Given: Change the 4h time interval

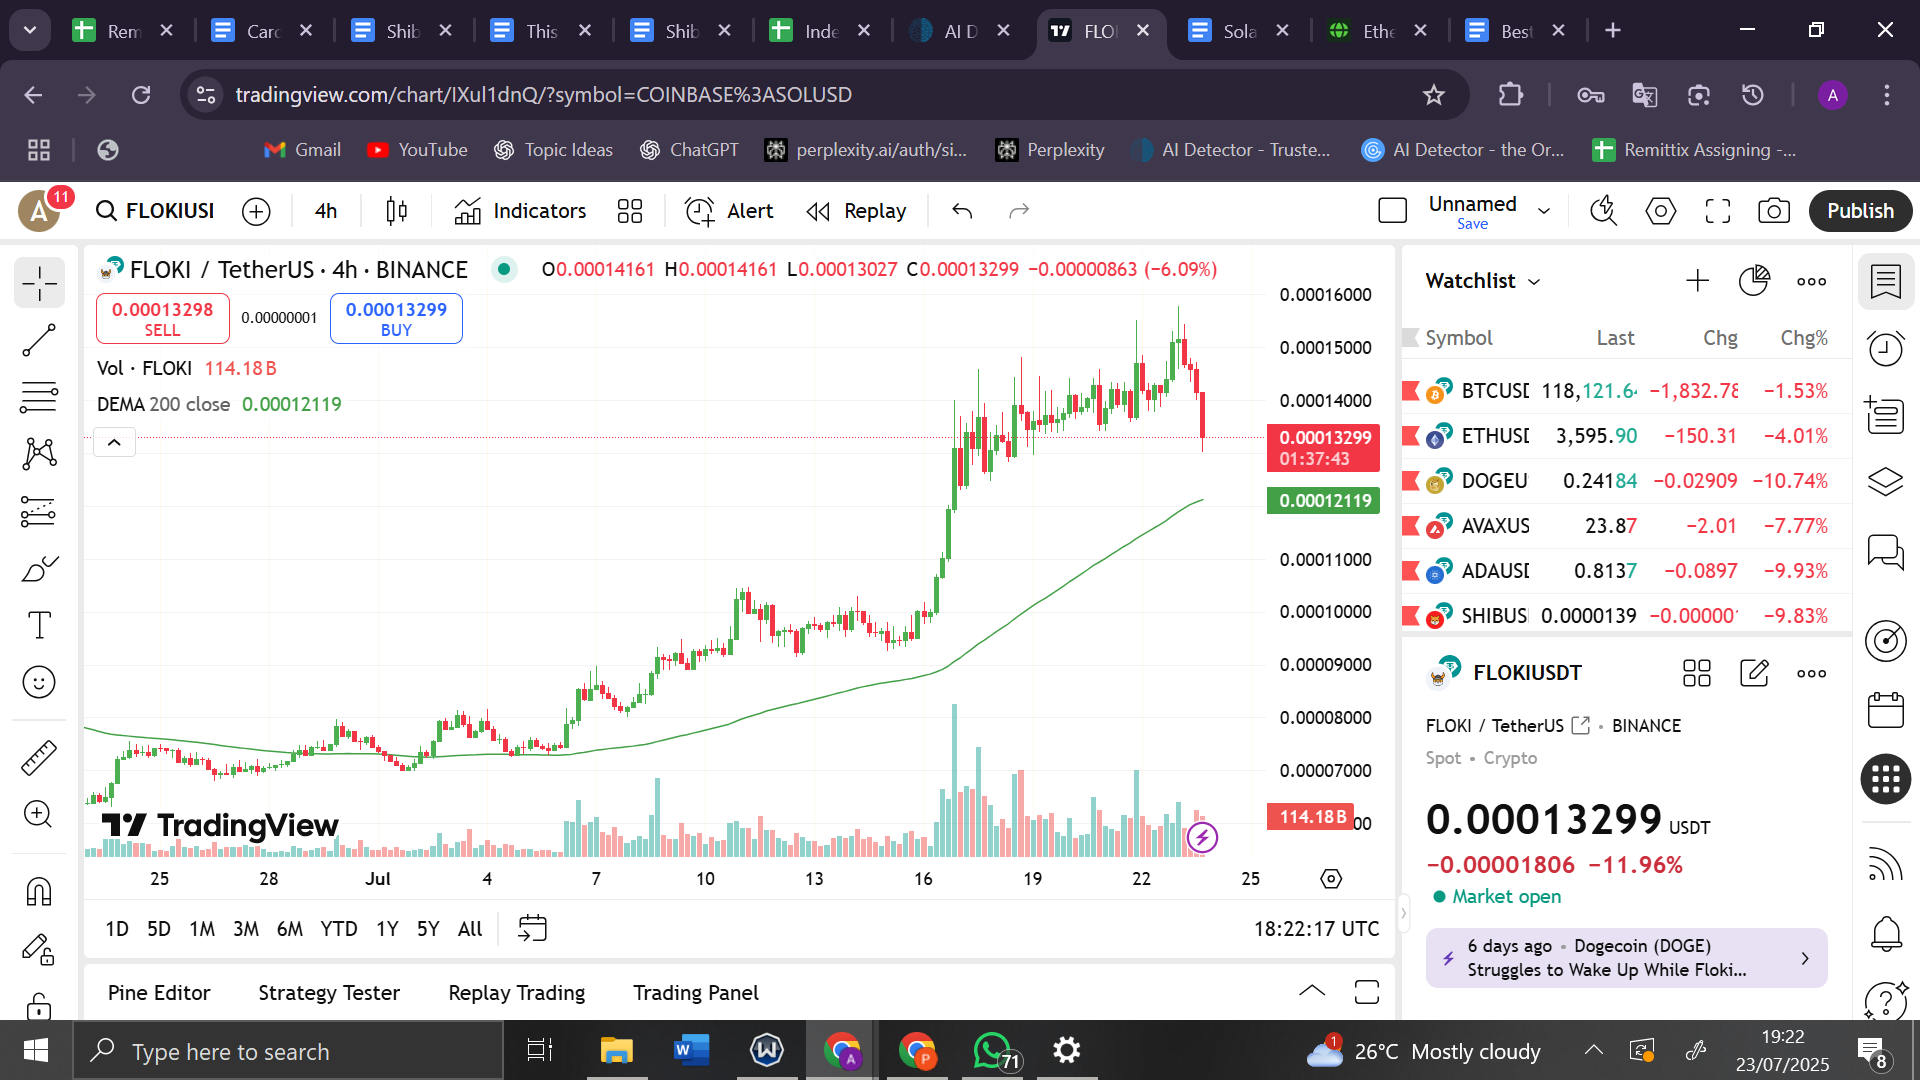Looking at the screenshot, I should pyautogui.click(x=326, y=211).
